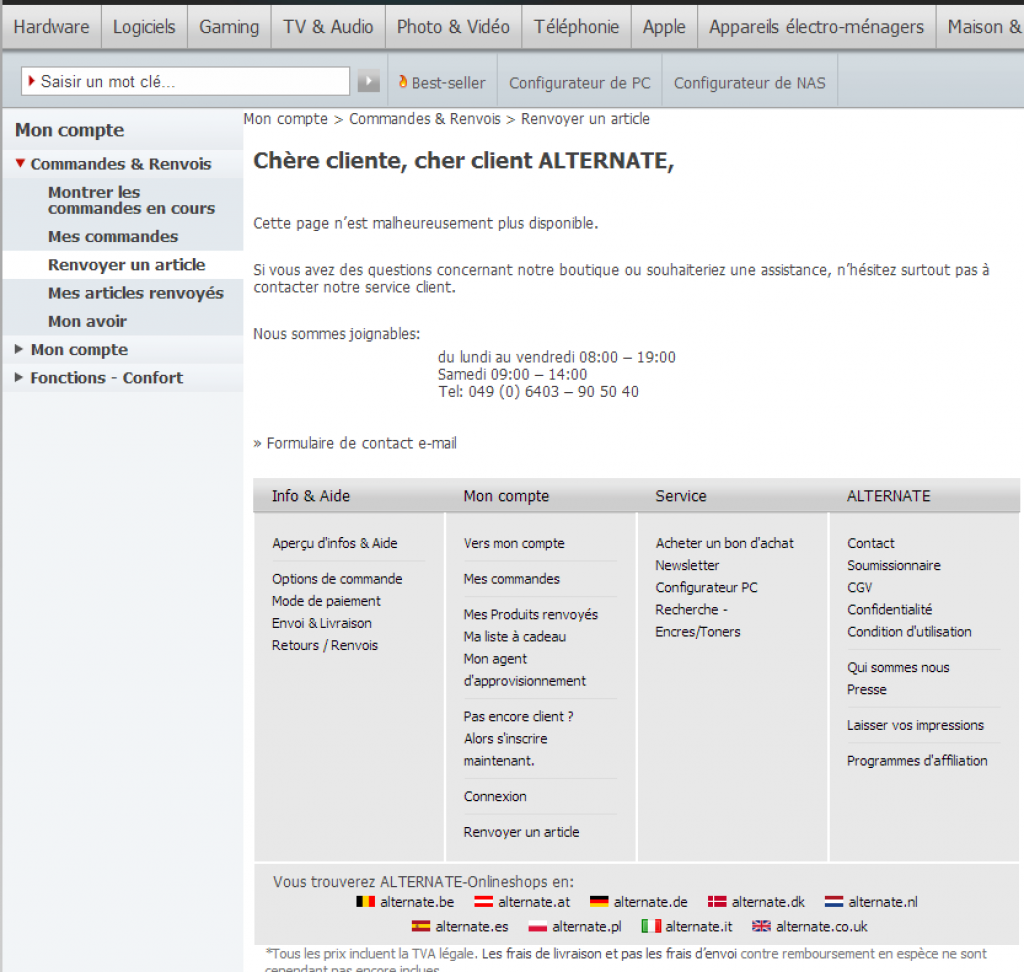Click Connexion link
The height and width of the screenshot is (972, 1024).
point(495,796)
